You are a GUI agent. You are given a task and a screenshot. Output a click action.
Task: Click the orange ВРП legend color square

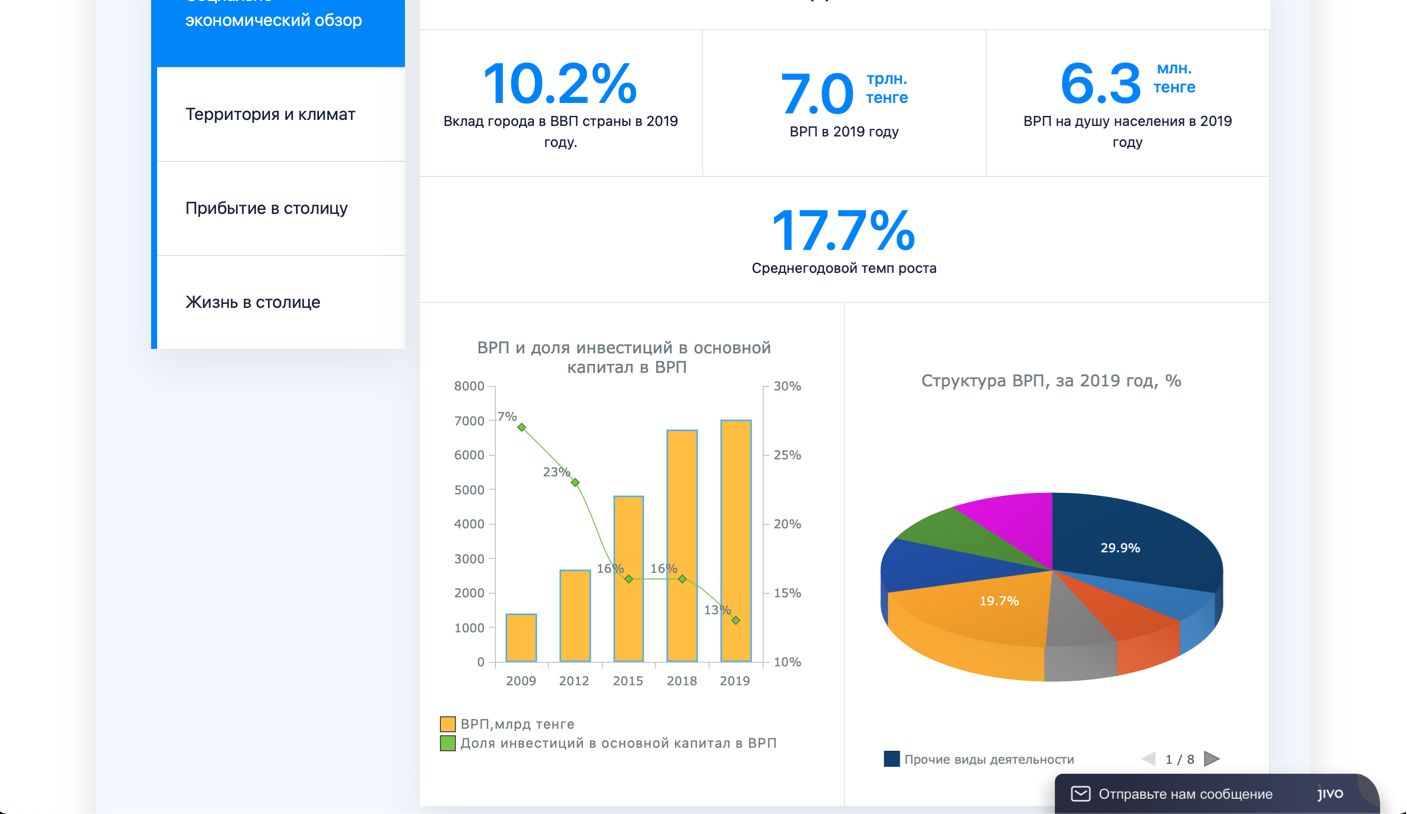pos(448,724)
